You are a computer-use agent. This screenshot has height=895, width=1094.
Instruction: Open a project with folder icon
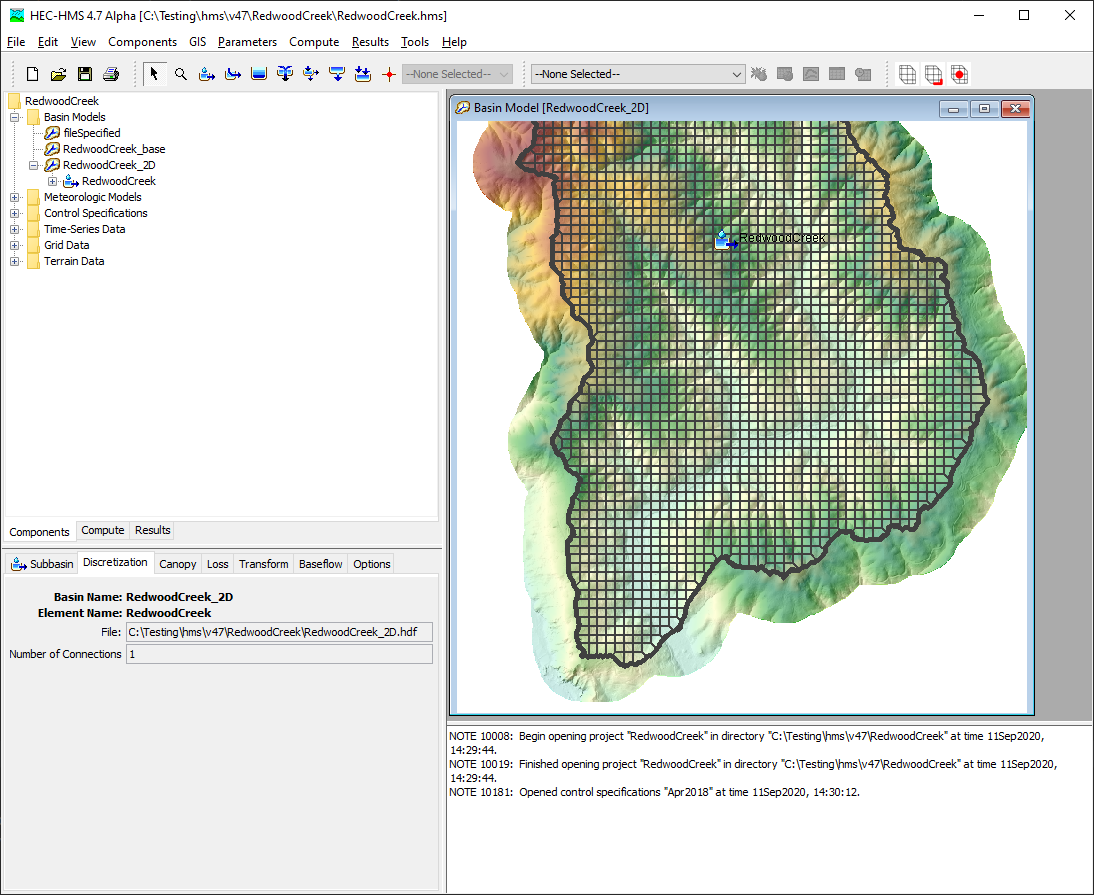click(x=59, y=74)
